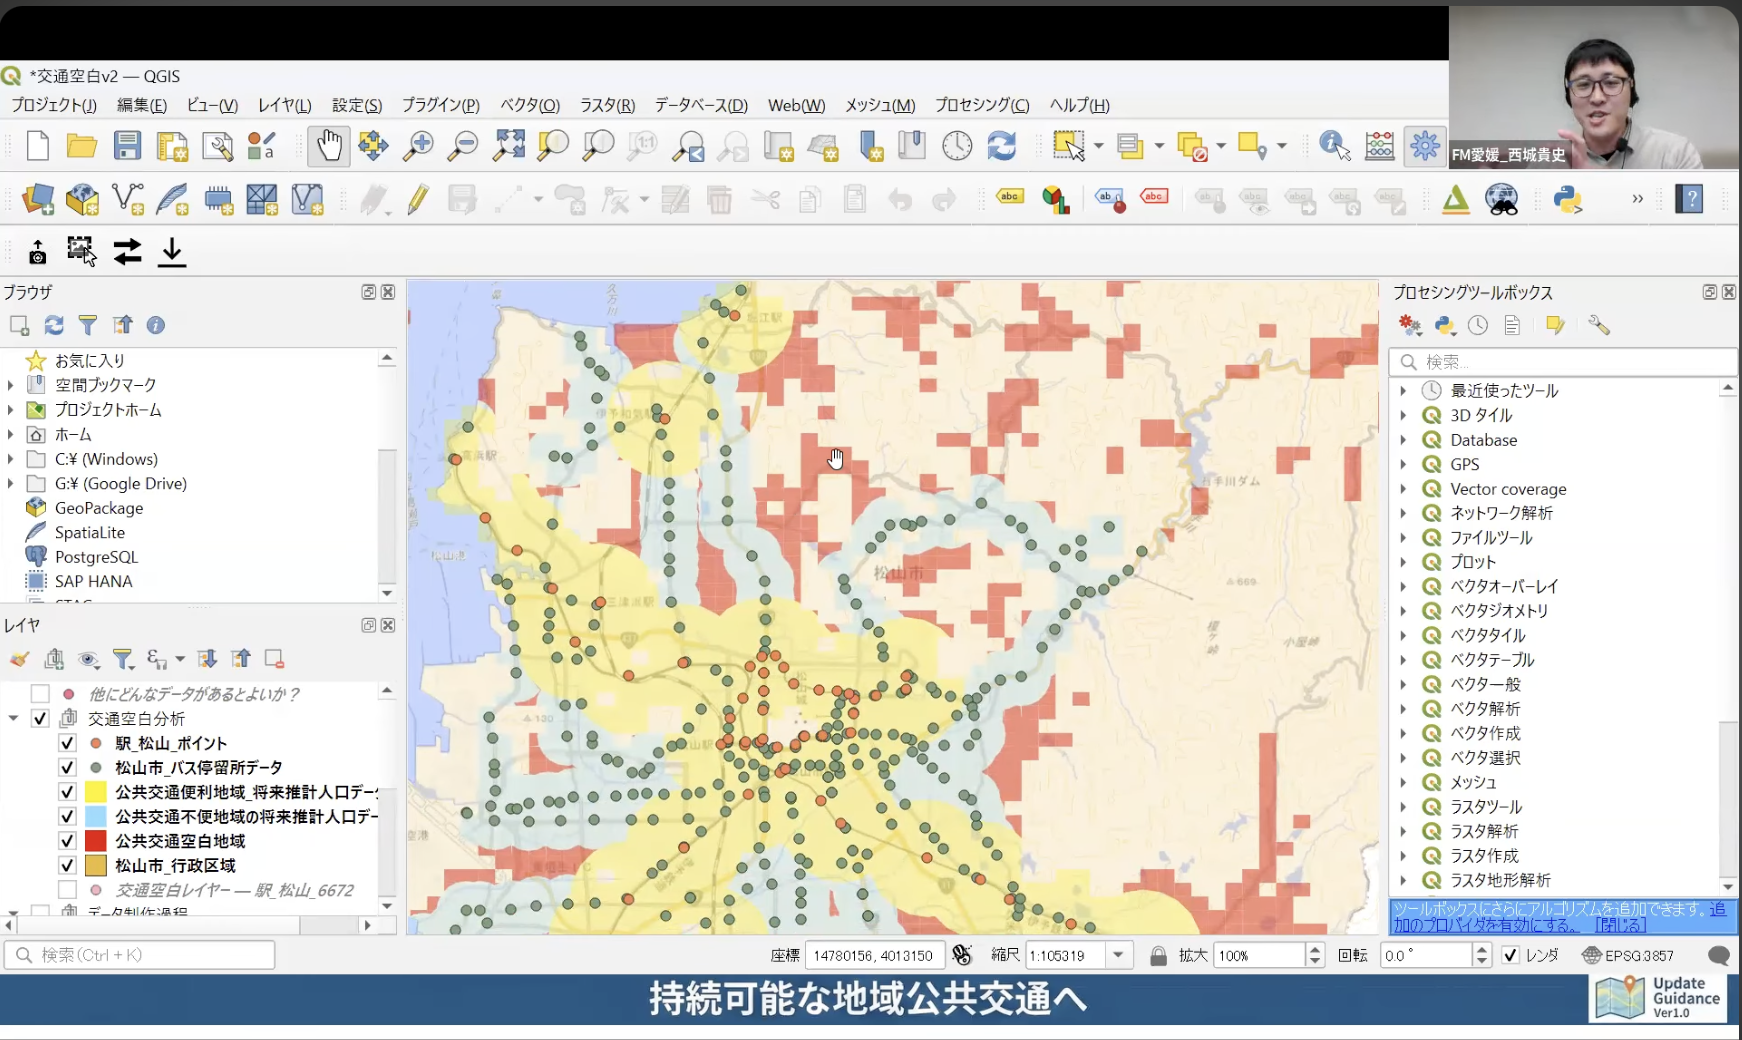This screenshot has width=1742, height=1040.
Task: Open Processing Toolbox gear icon
Action: tap(1424, 146)
